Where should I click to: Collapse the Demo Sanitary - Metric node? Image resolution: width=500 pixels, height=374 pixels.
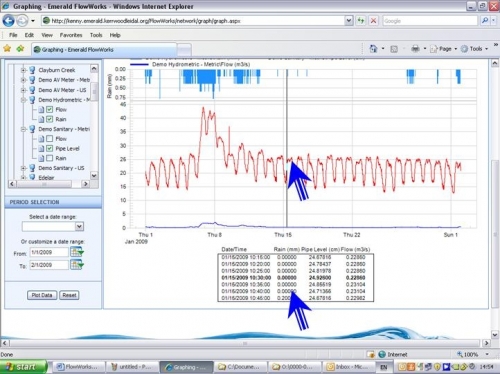pyautogui.click(x=23, y=129)
